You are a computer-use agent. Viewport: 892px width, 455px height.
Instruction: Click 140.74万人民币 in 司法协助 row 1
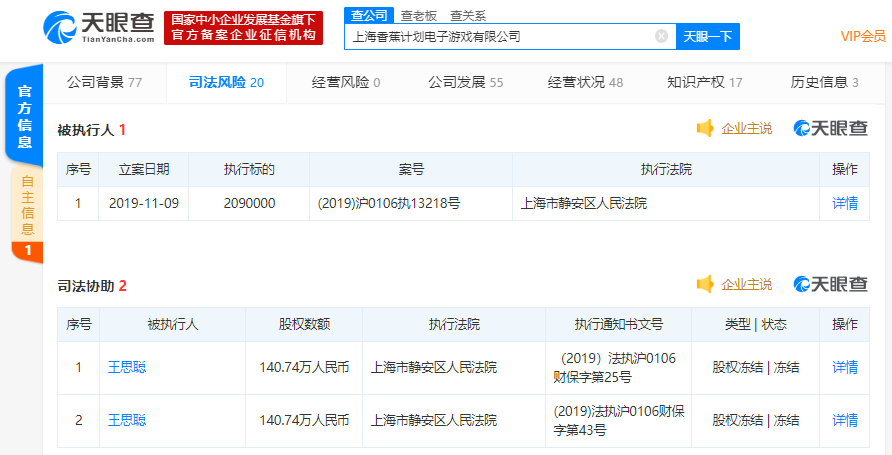click(x=304, y=367)
